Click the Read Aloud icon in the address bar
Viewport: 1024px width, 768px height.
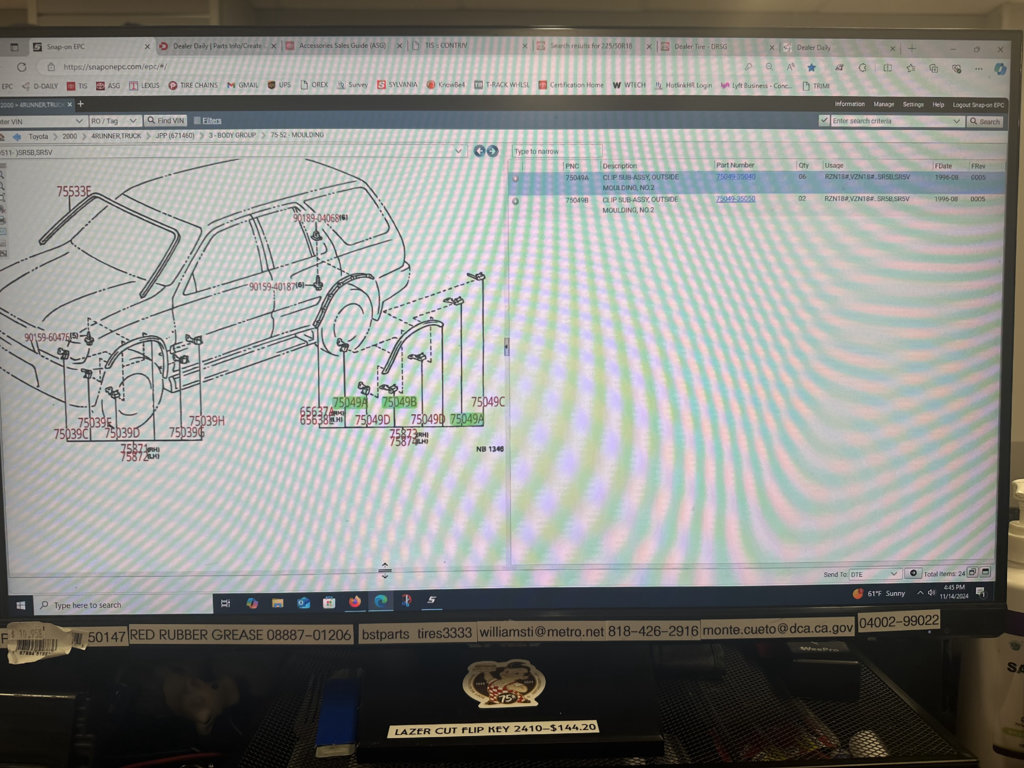[790, 67]
